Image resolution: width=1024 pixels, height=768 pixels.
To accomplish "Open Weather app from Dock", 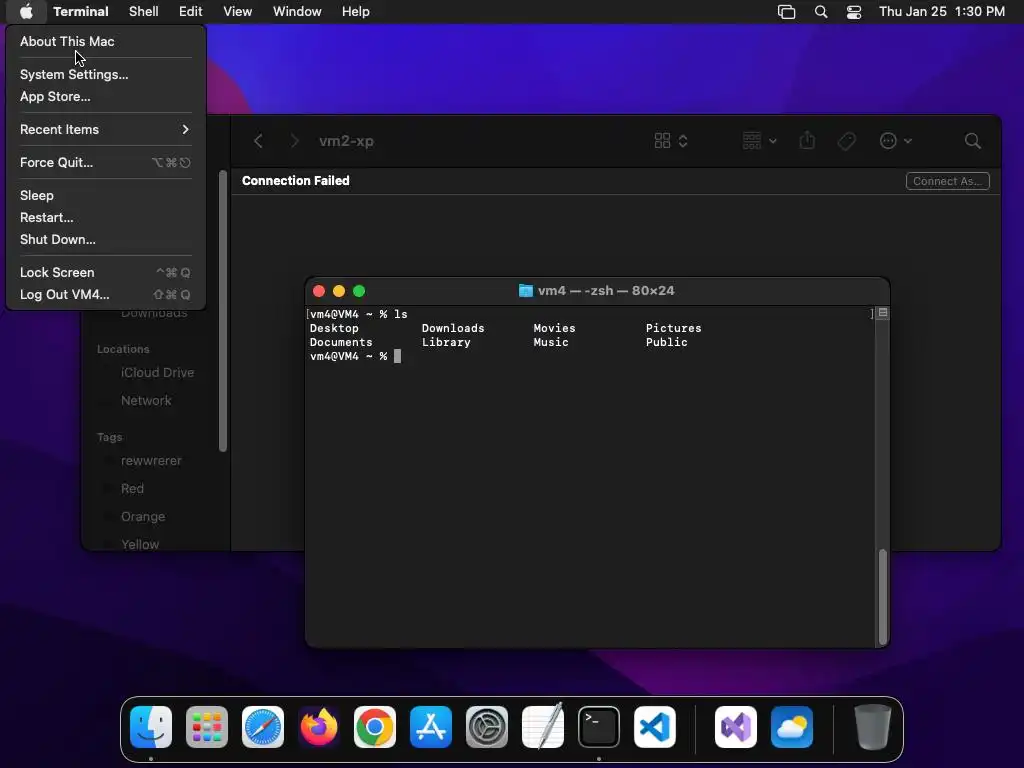I will click(792, 727).
